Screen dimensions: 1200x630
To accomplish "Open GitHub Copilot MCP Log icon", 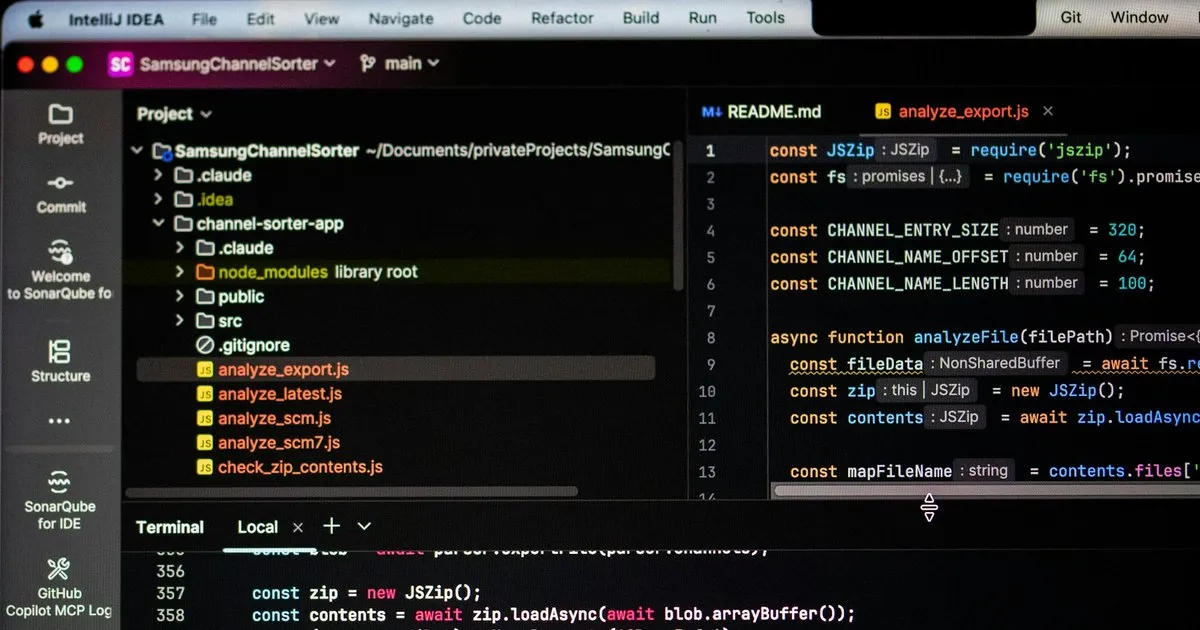I will 60,569.
